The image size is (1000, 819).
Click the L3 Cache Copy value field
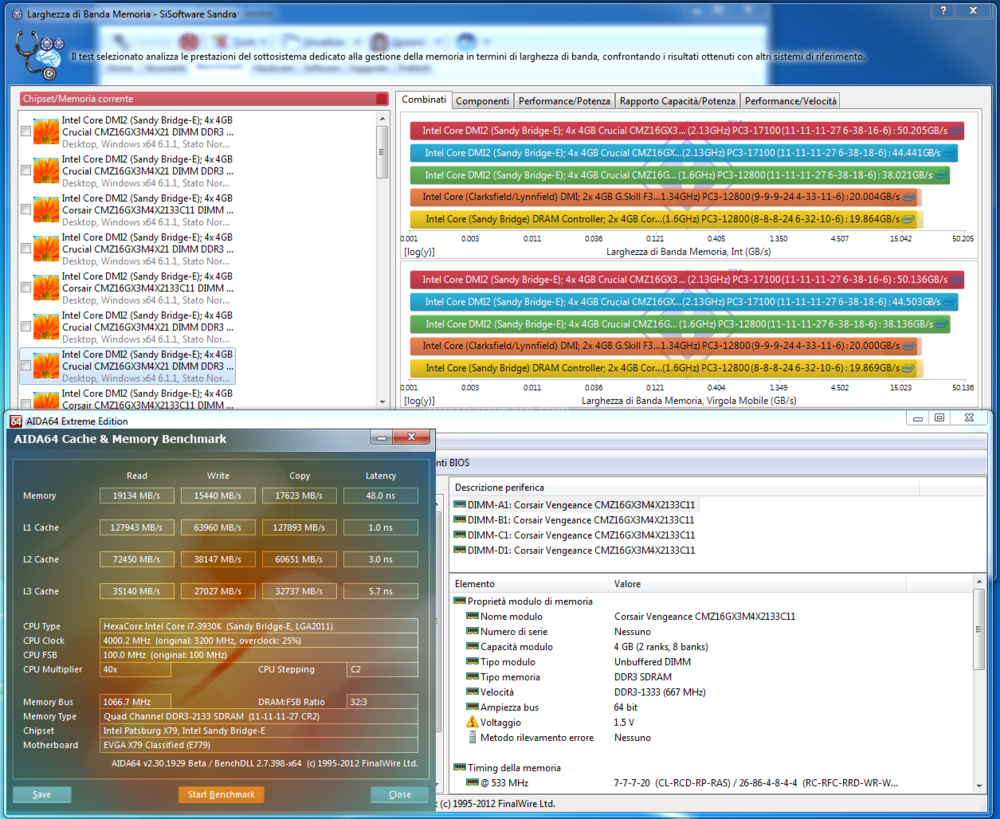(299, 591)
